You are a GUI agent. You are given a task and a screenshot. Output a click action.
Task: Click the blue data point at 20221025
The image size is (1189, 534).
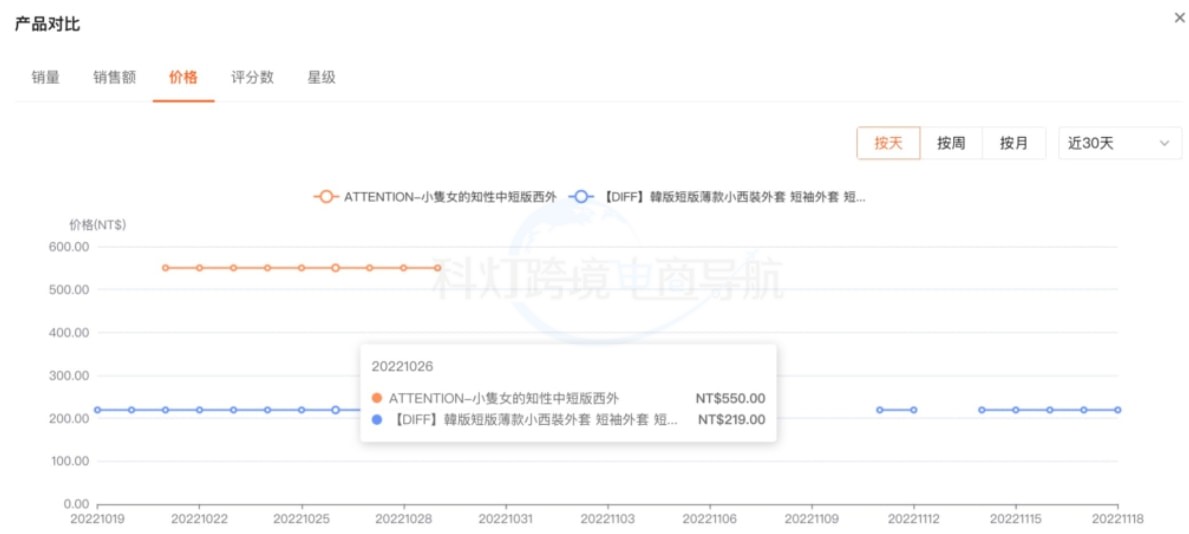tap(302, 410)
